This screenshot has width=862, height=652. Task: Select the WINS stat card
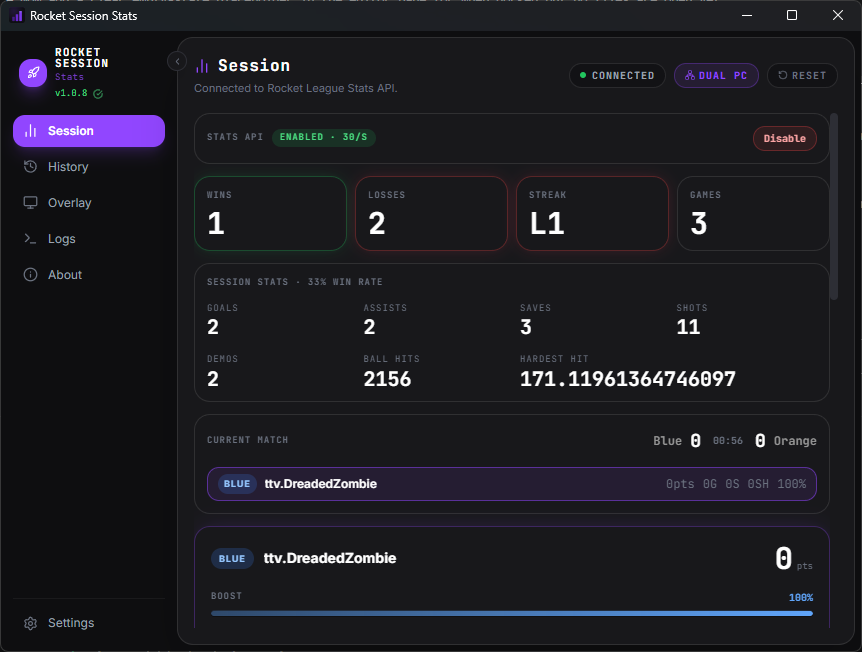point(270,213)
